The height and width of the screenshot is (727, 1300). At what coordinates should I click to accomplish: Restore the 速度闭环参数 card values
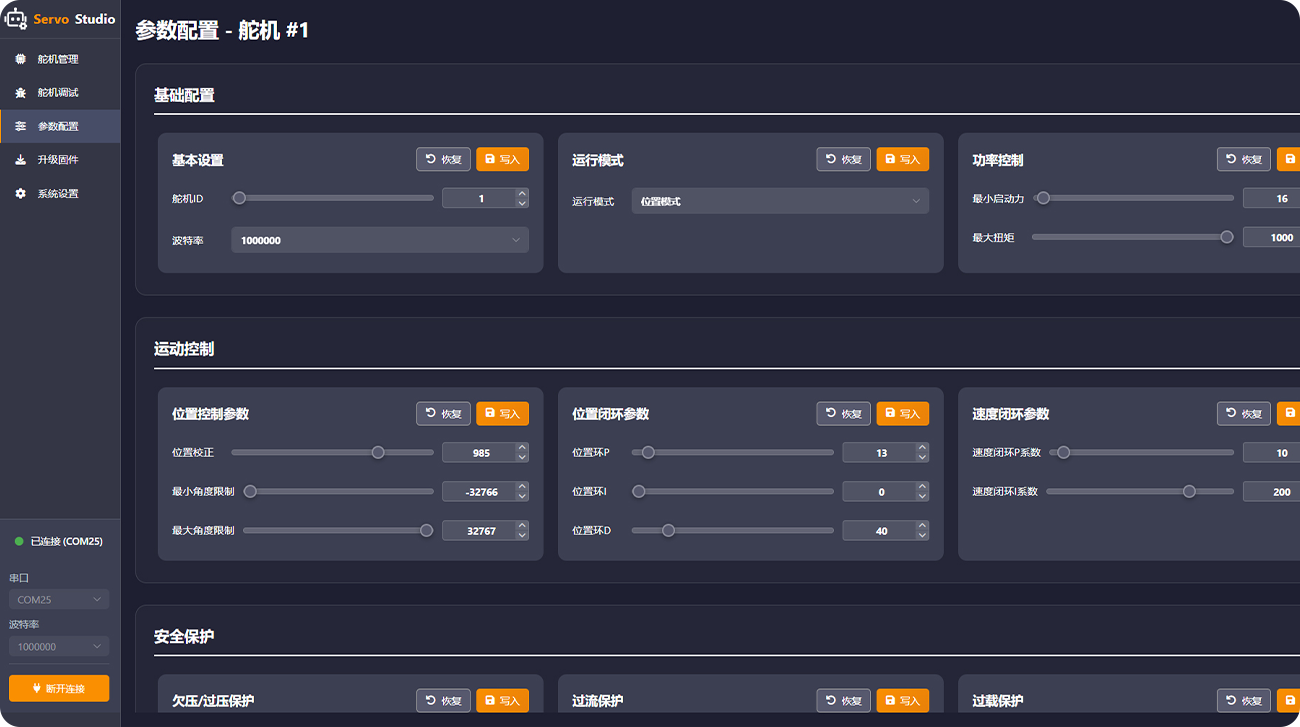(x=1243, y=413)
